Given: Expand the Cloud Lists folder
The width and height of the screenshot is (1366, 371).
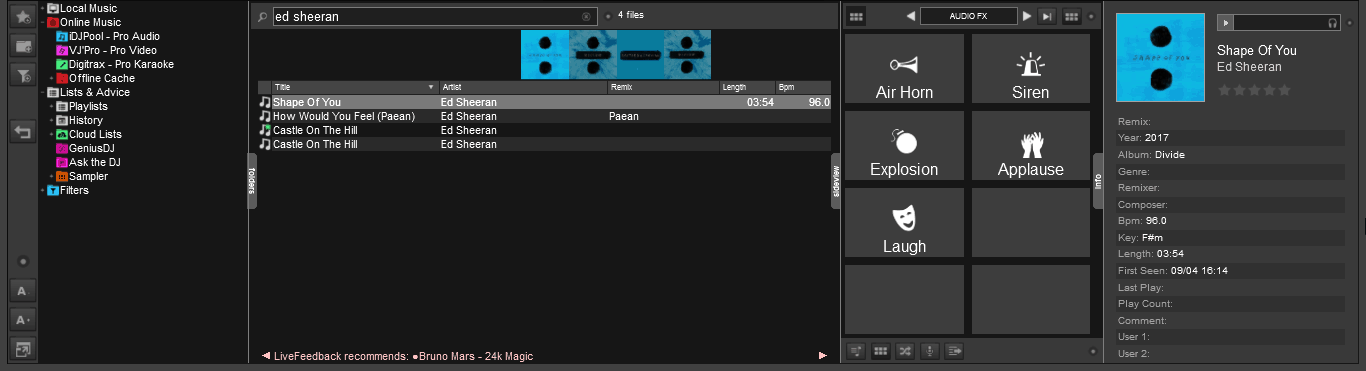Looking at the screenshot, I should click(x=51, y=134).
